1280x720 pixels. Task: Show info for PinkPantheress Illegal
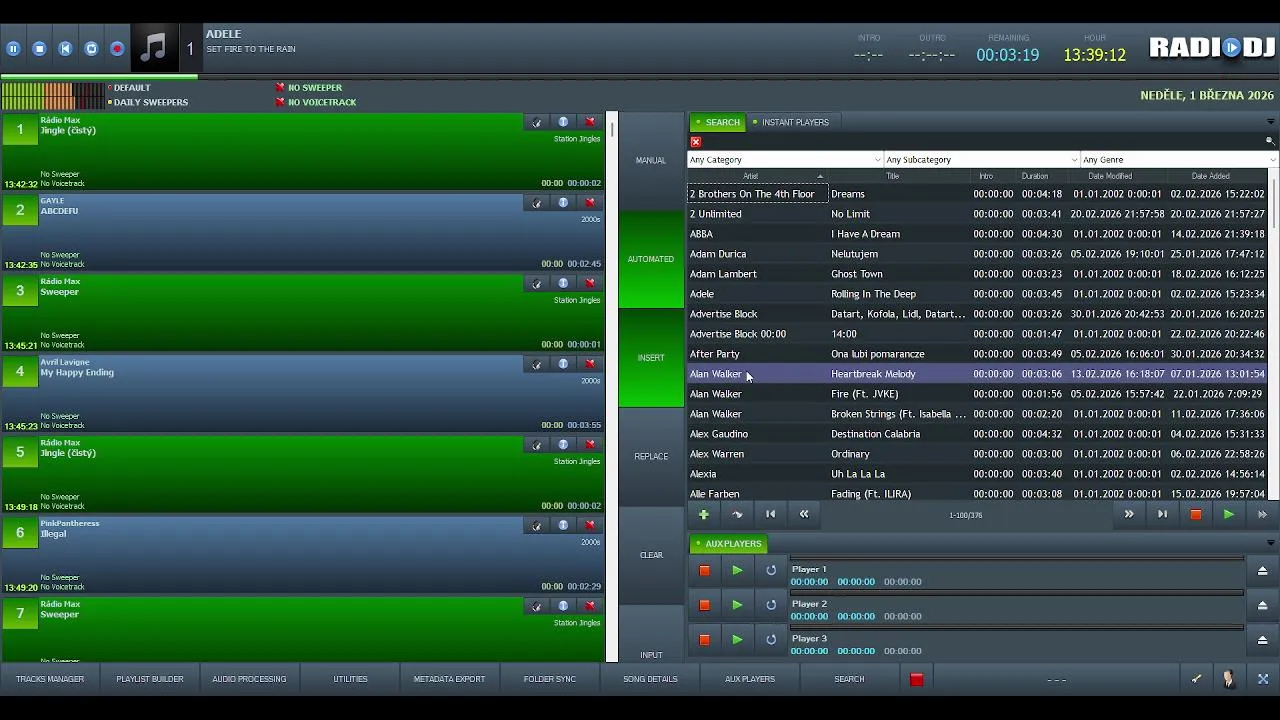[563, 525]
